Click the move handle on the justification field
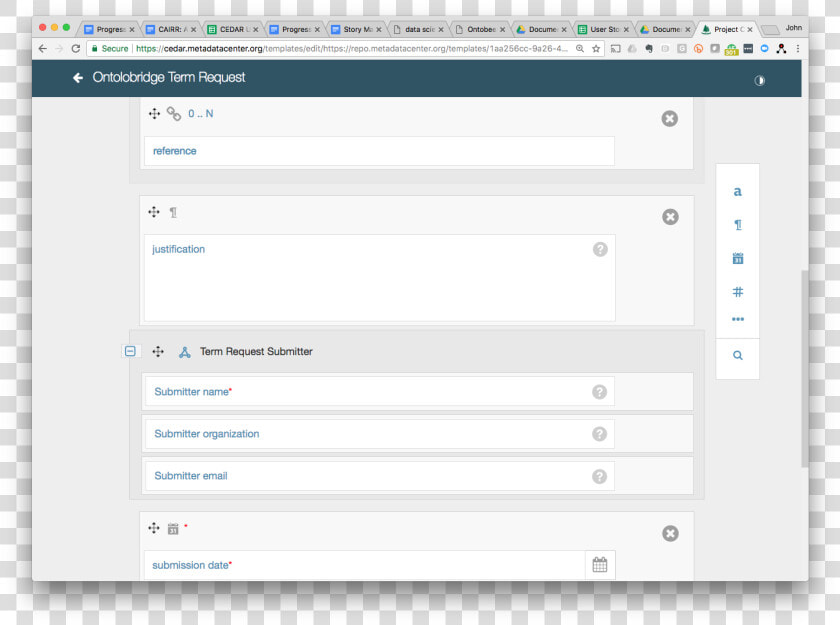 pyautogui.click(x=154, y=212)
